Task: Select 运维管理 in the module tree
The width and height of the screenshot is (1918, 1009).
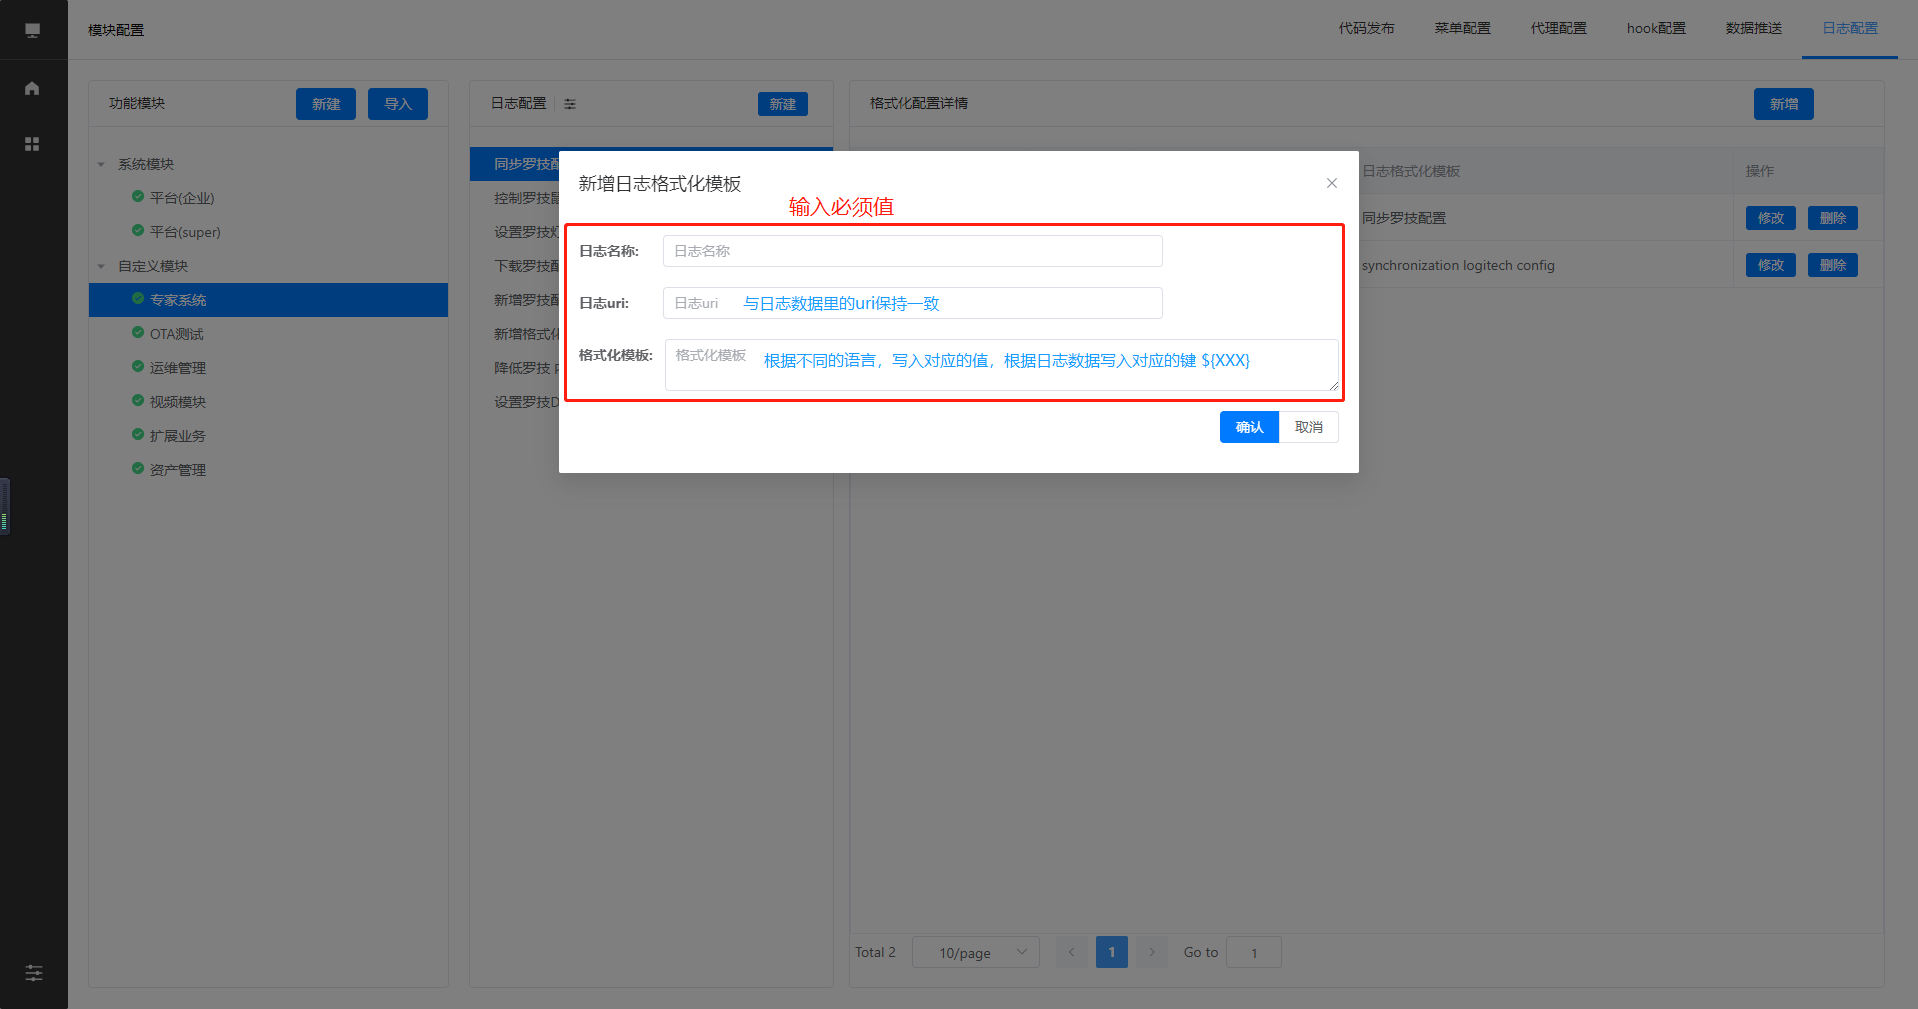Action: pyautogui.click(x=177, y=368)
